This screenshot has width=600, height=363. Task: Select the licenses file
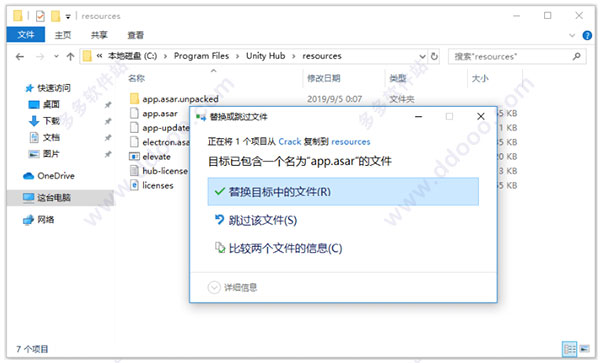tap(158, 186)
